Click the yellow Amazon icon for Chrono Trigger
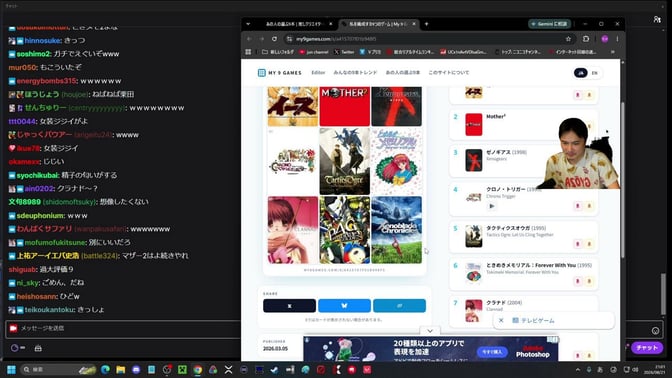Image resolution: width=672 pixels, height=378 pixels. point(589,206)
